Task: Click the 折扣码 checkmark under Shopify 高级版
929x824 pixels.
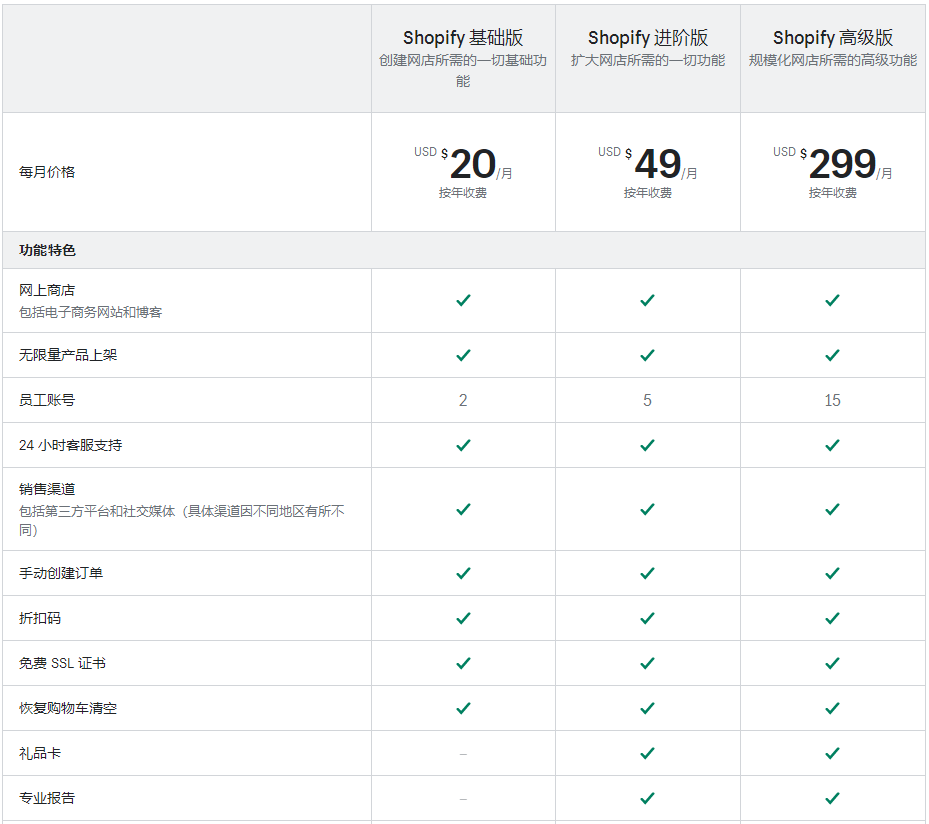Action: tap(832, 618)
